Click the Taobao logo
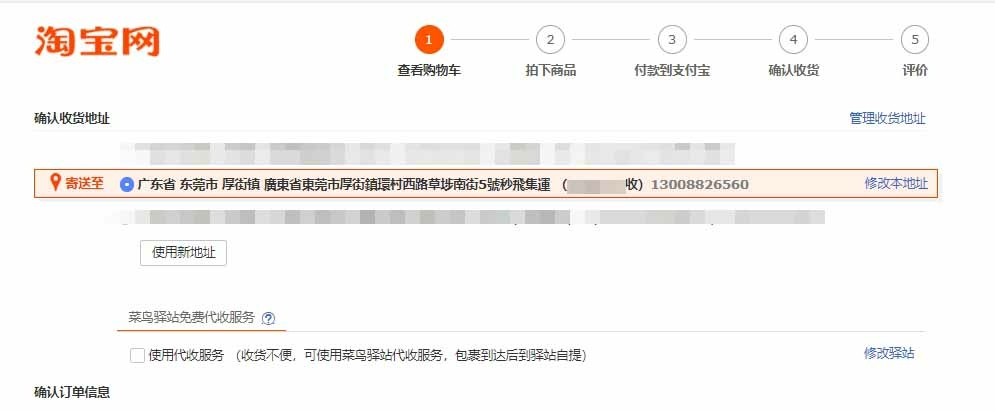The height and width of the screenshot is (411, 995). [97, 41]
